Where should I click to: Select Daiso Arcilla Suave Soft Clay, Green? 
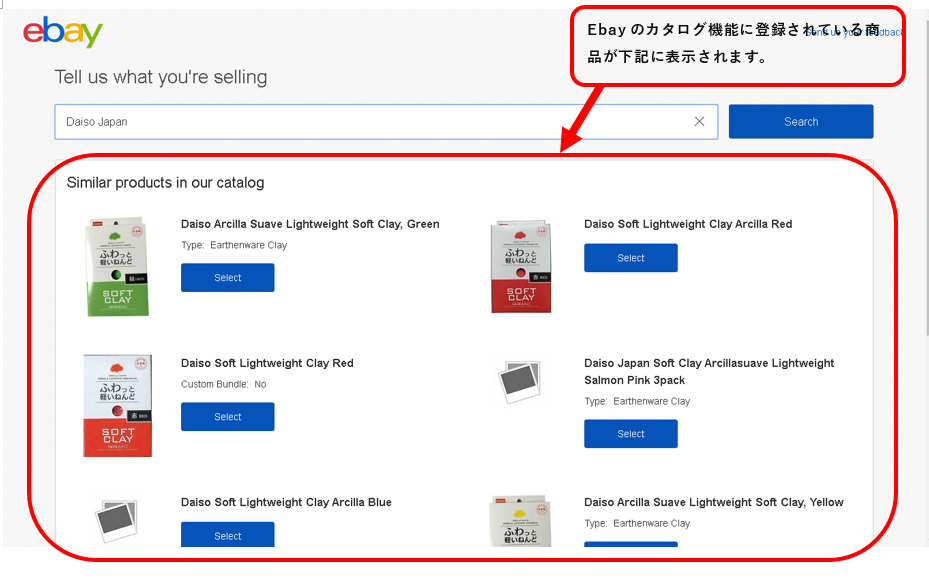pyautogui.click(x=228, y=278)
